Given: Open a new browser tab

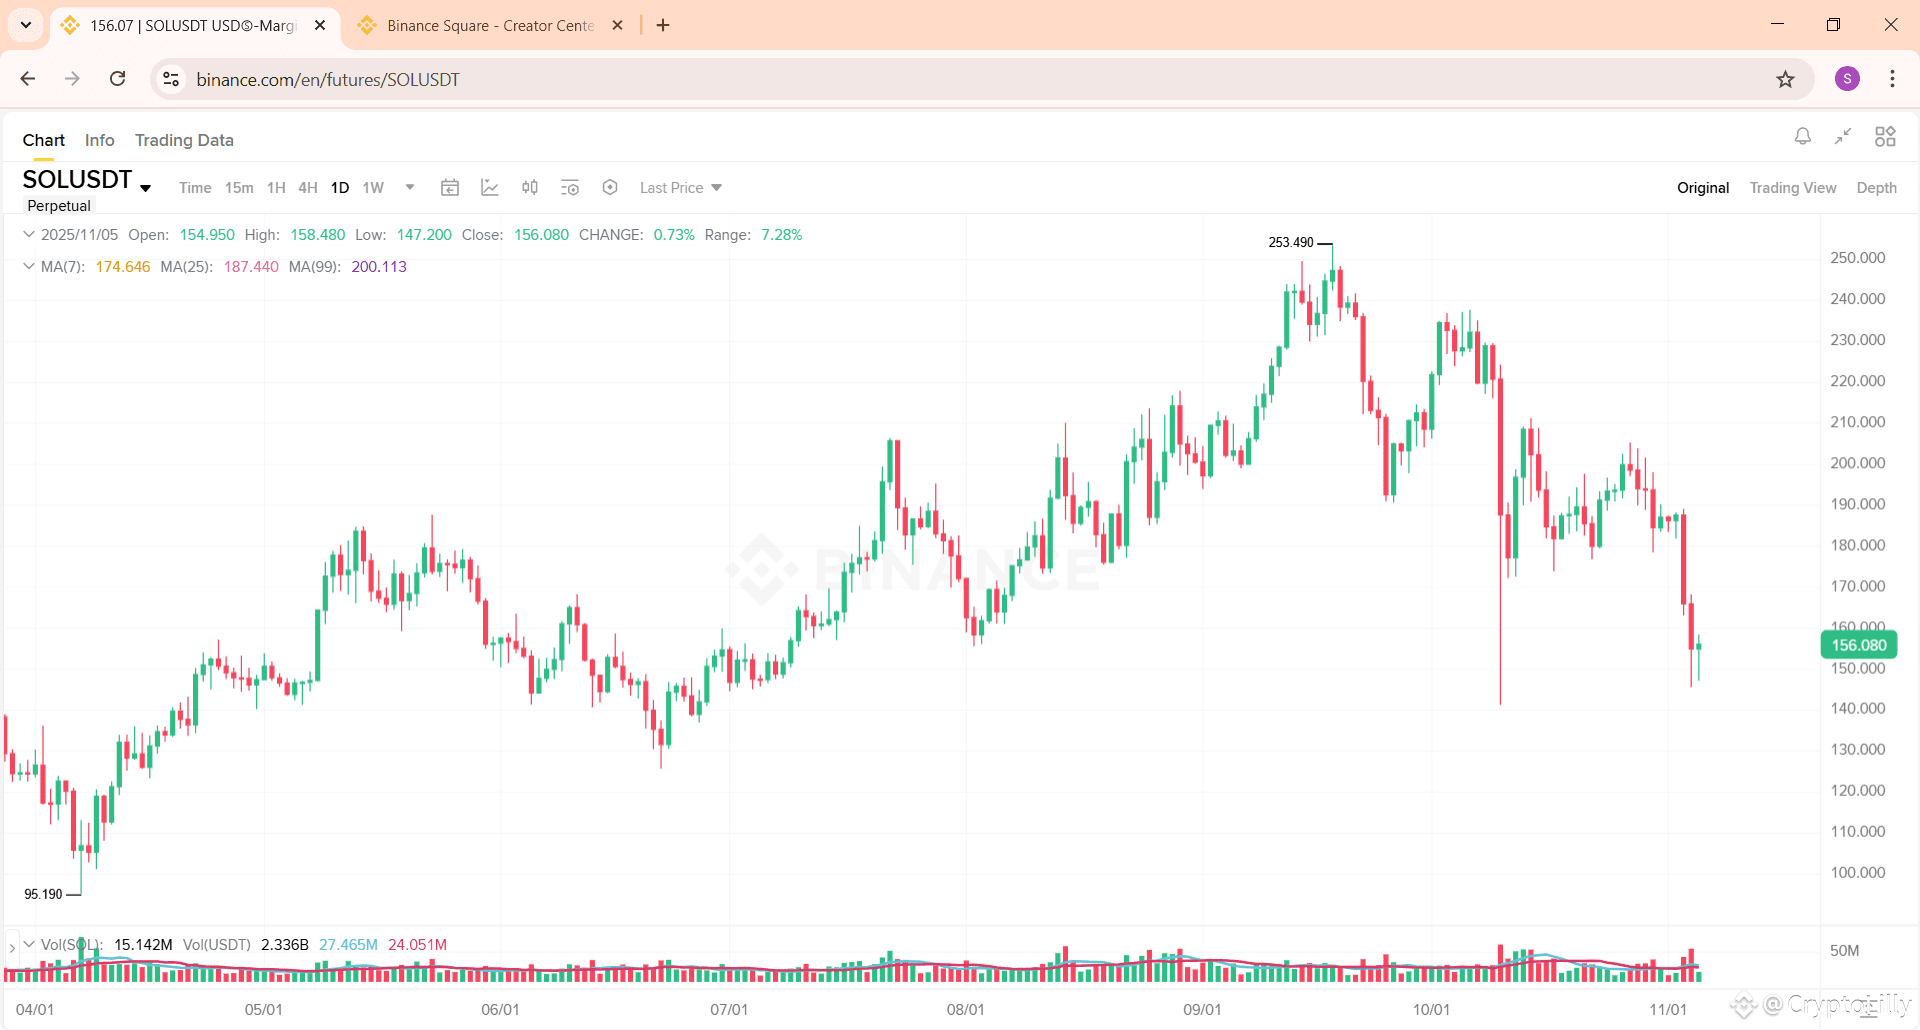Looking at the screenshot, I should pos(663,25).
